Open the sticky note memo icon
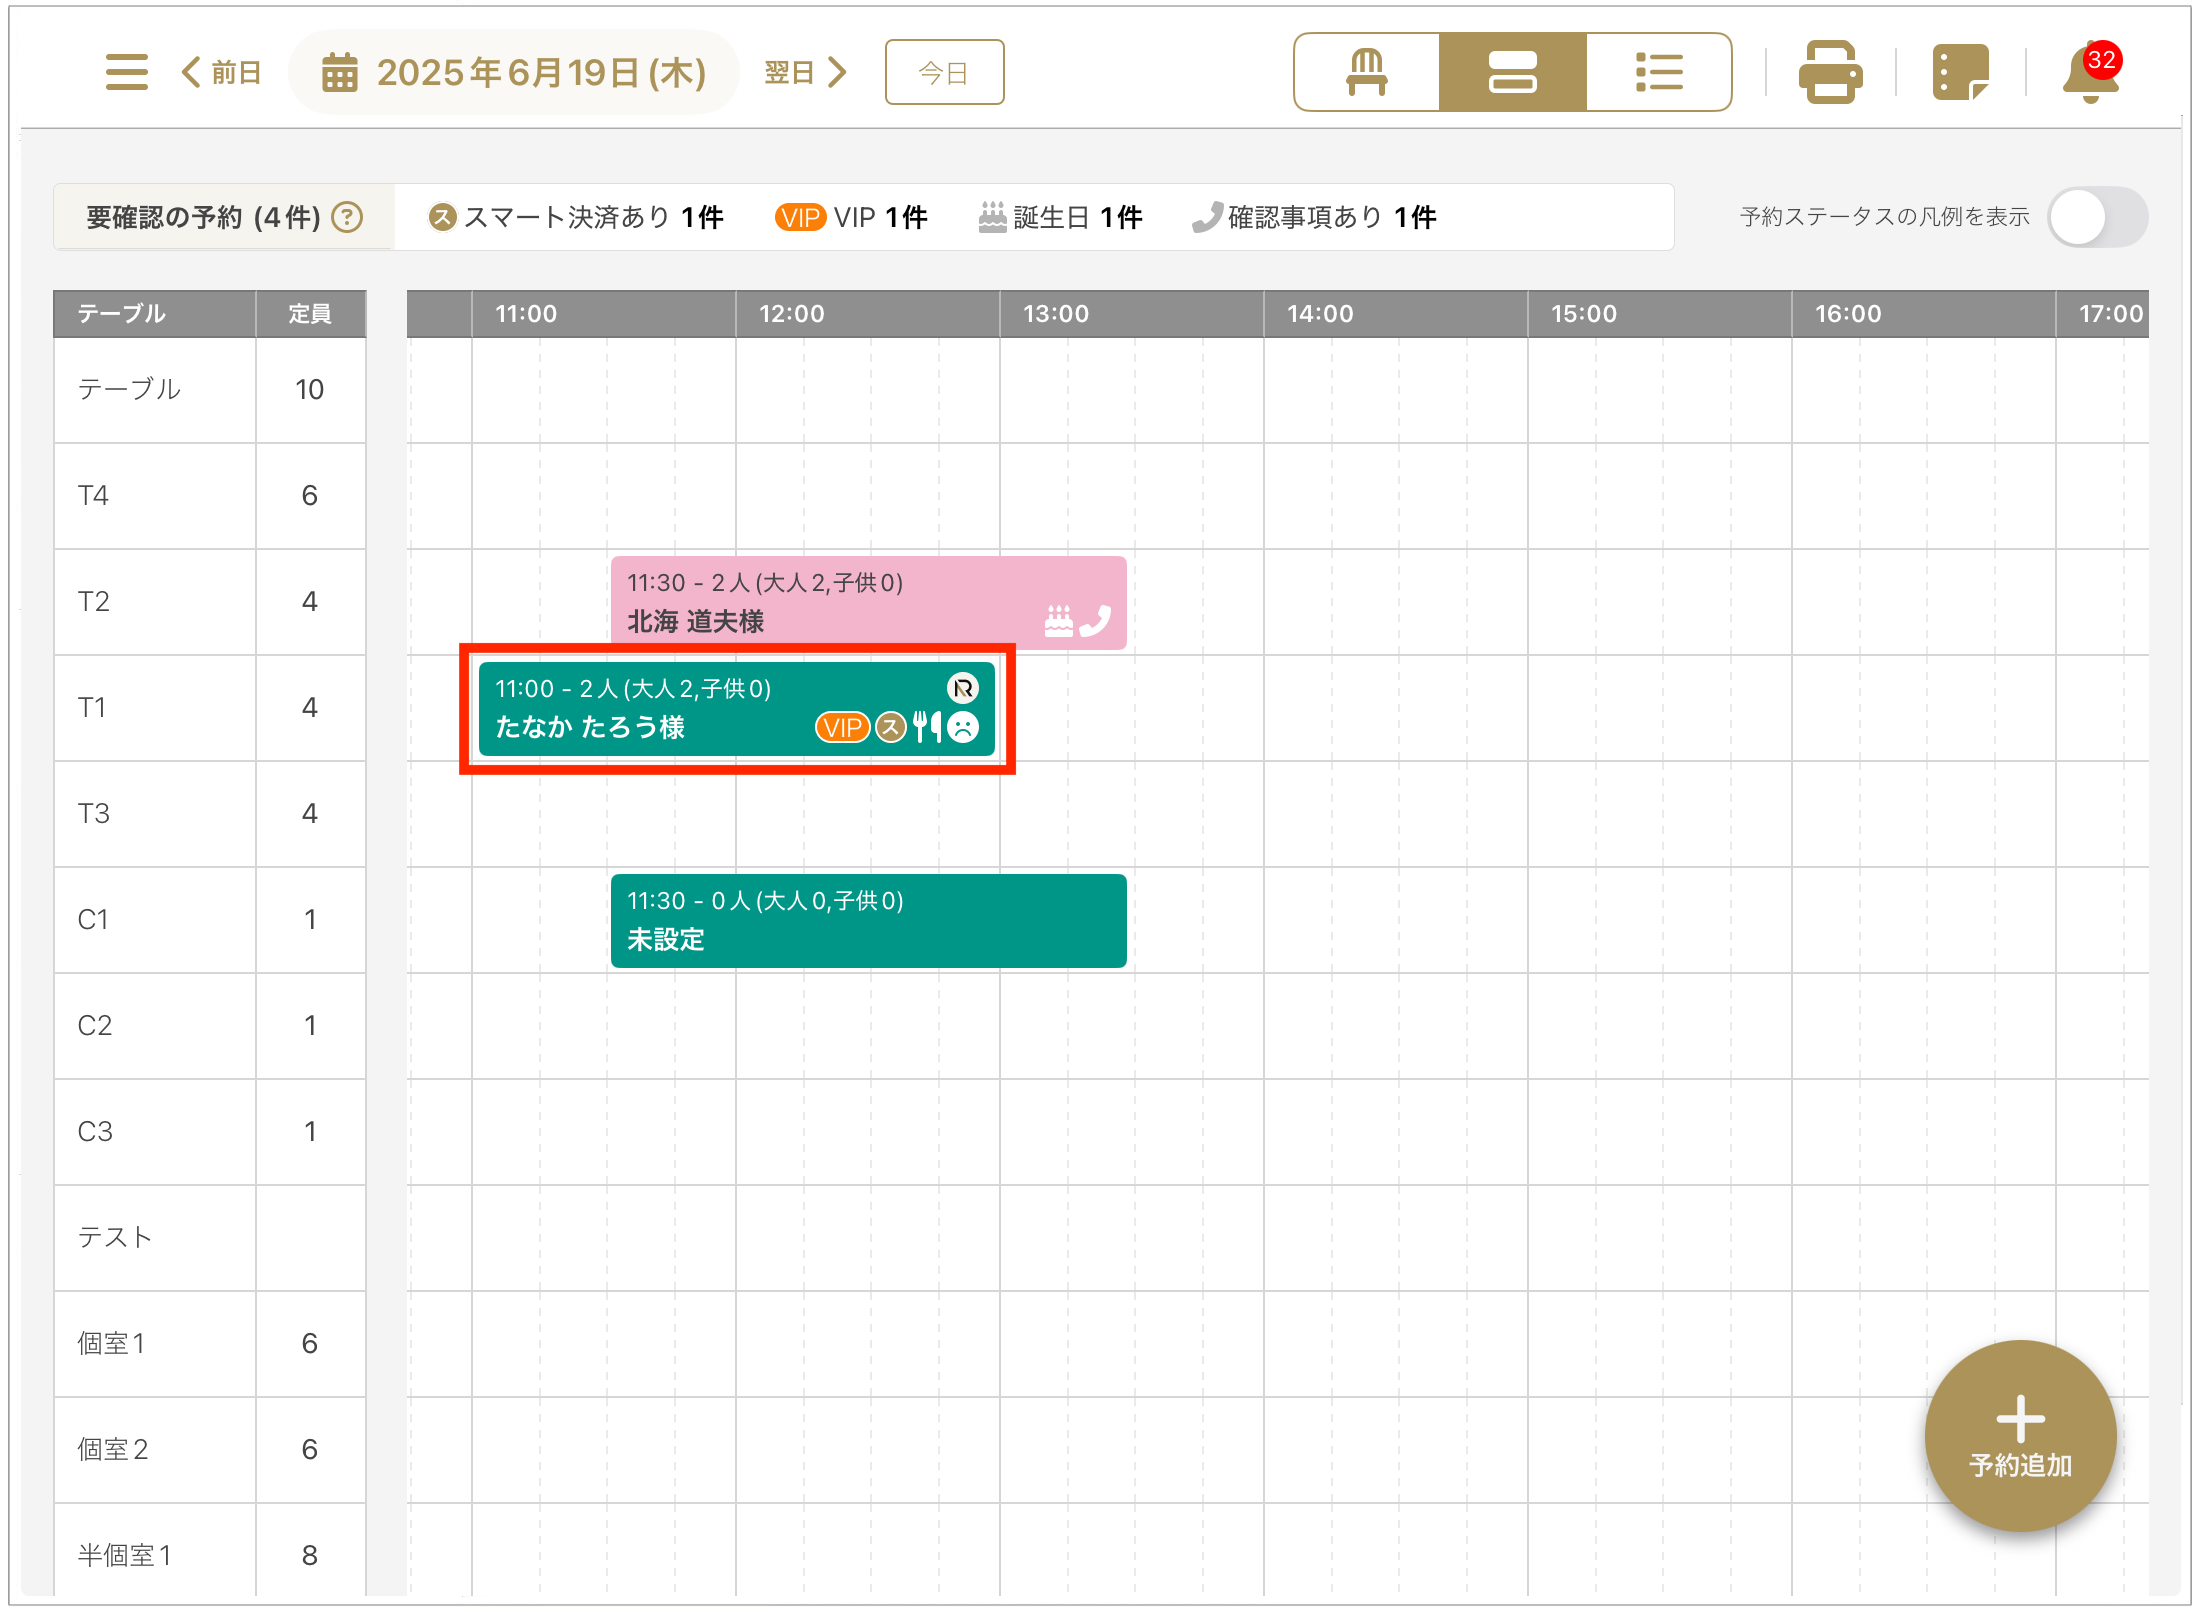2198x1612 pixels. tap(1959, 72)
